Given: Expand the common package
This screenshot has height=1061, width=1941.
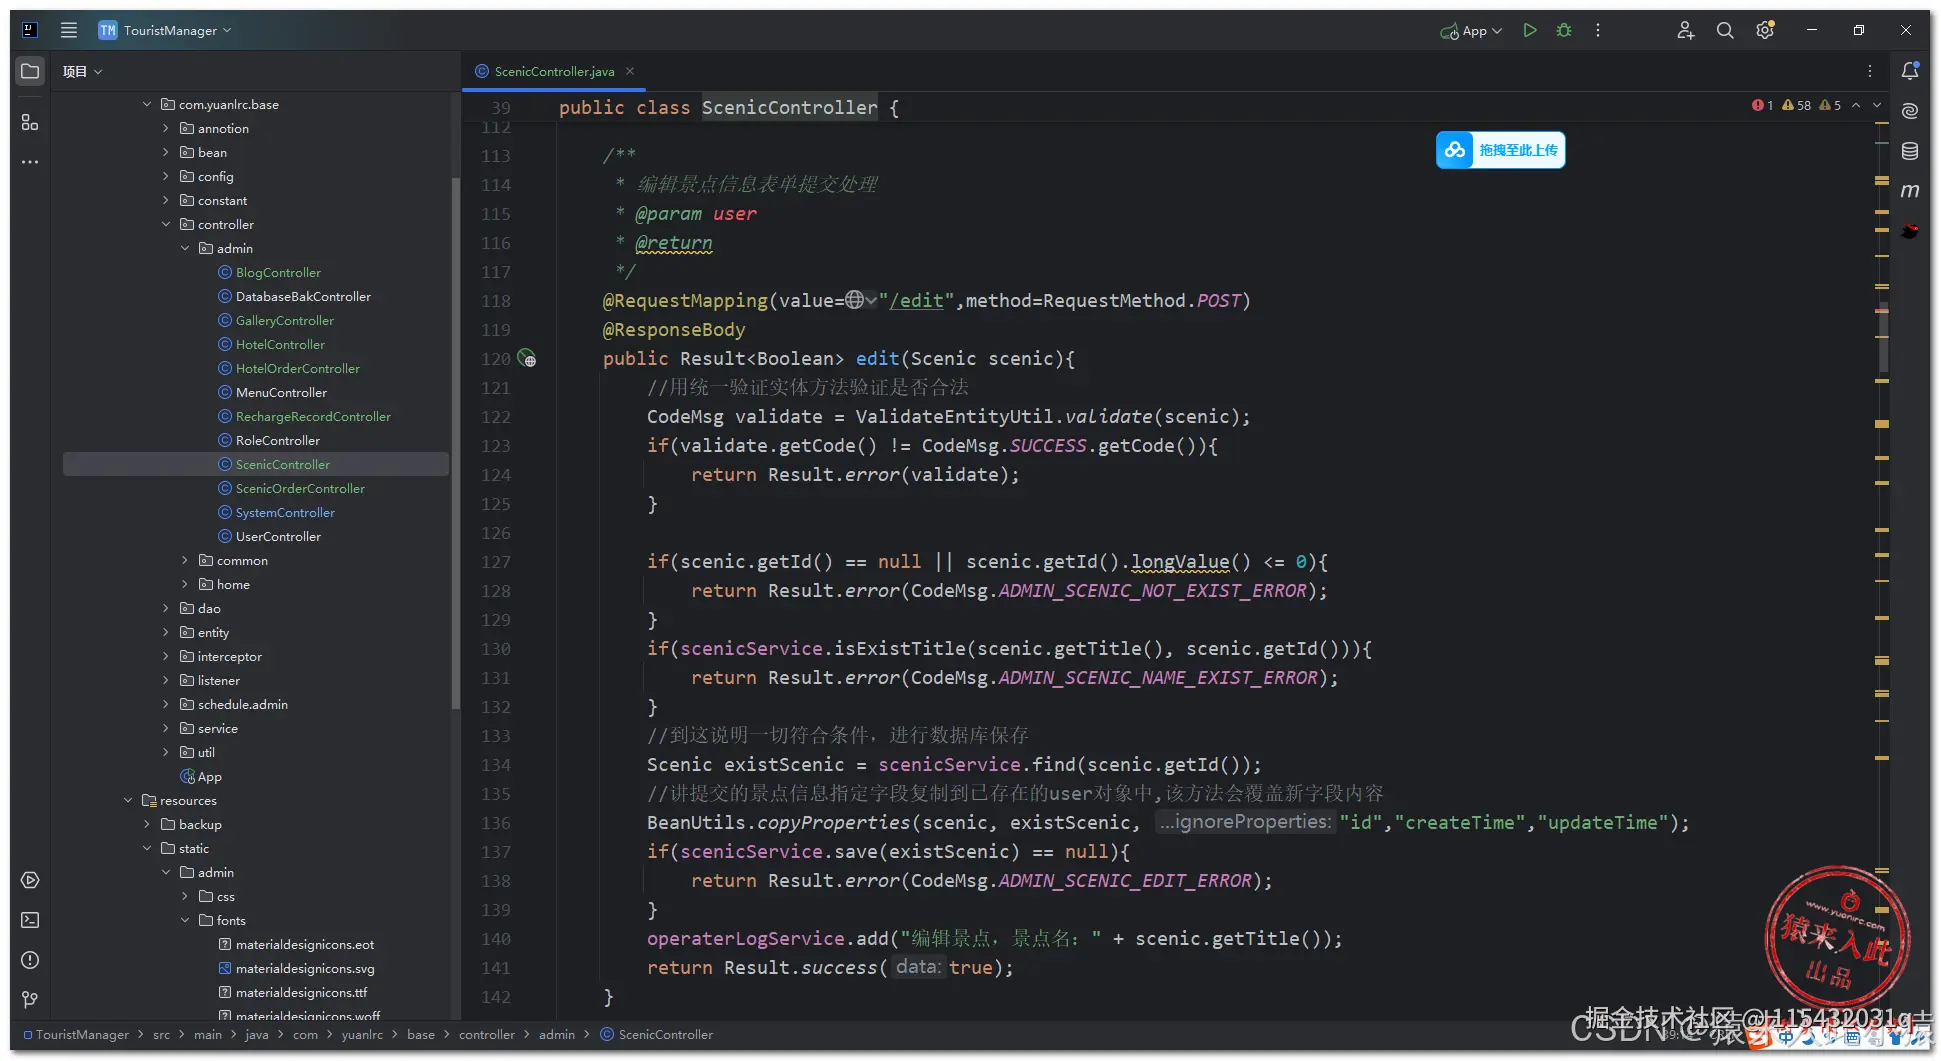Looking at the screenshot, I should [185, 560].
